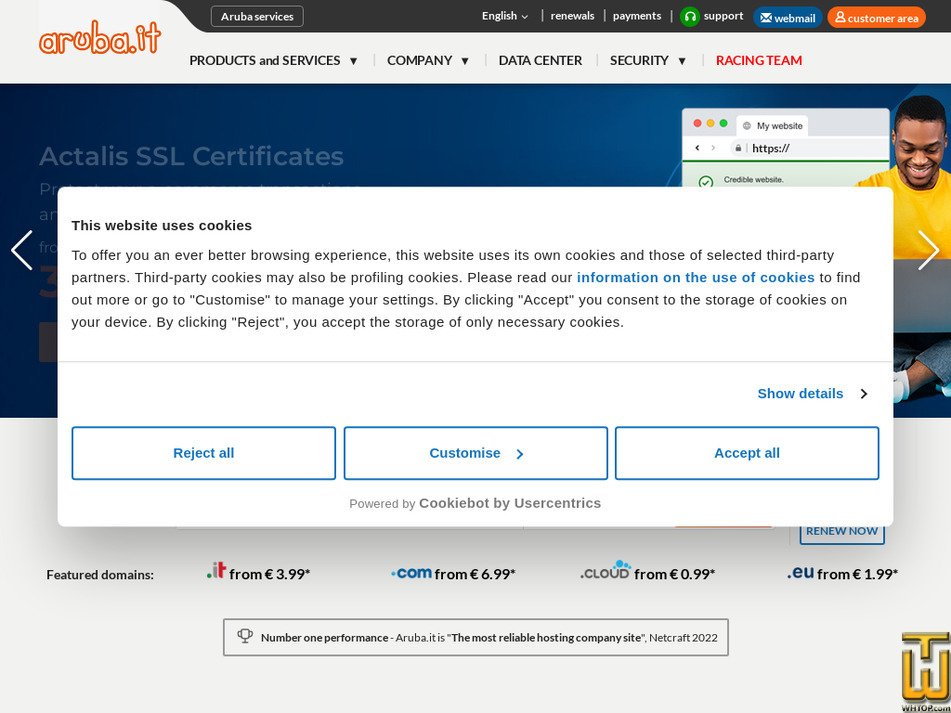951x713 pixels.
Task: Expand the Company menu
Action: click(428, 61)
